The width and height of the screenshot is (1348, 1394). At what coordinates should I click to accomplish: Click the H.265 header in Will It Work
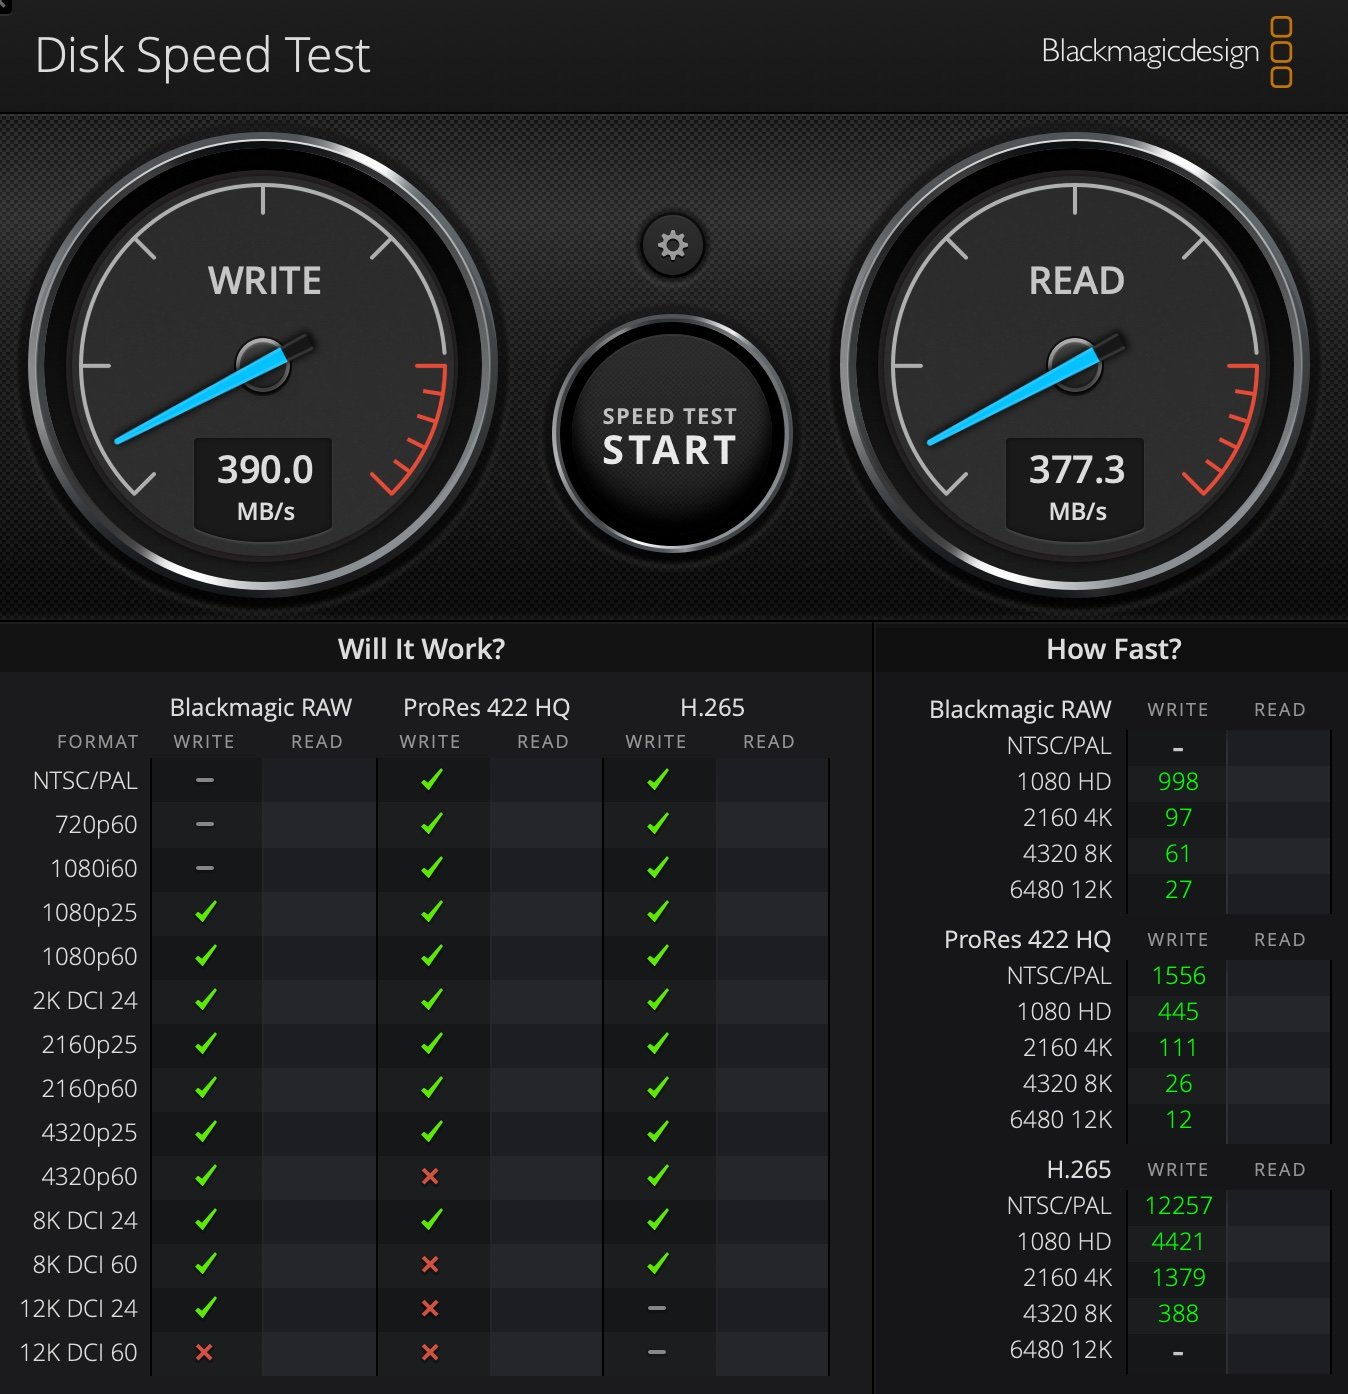[712, 707]
